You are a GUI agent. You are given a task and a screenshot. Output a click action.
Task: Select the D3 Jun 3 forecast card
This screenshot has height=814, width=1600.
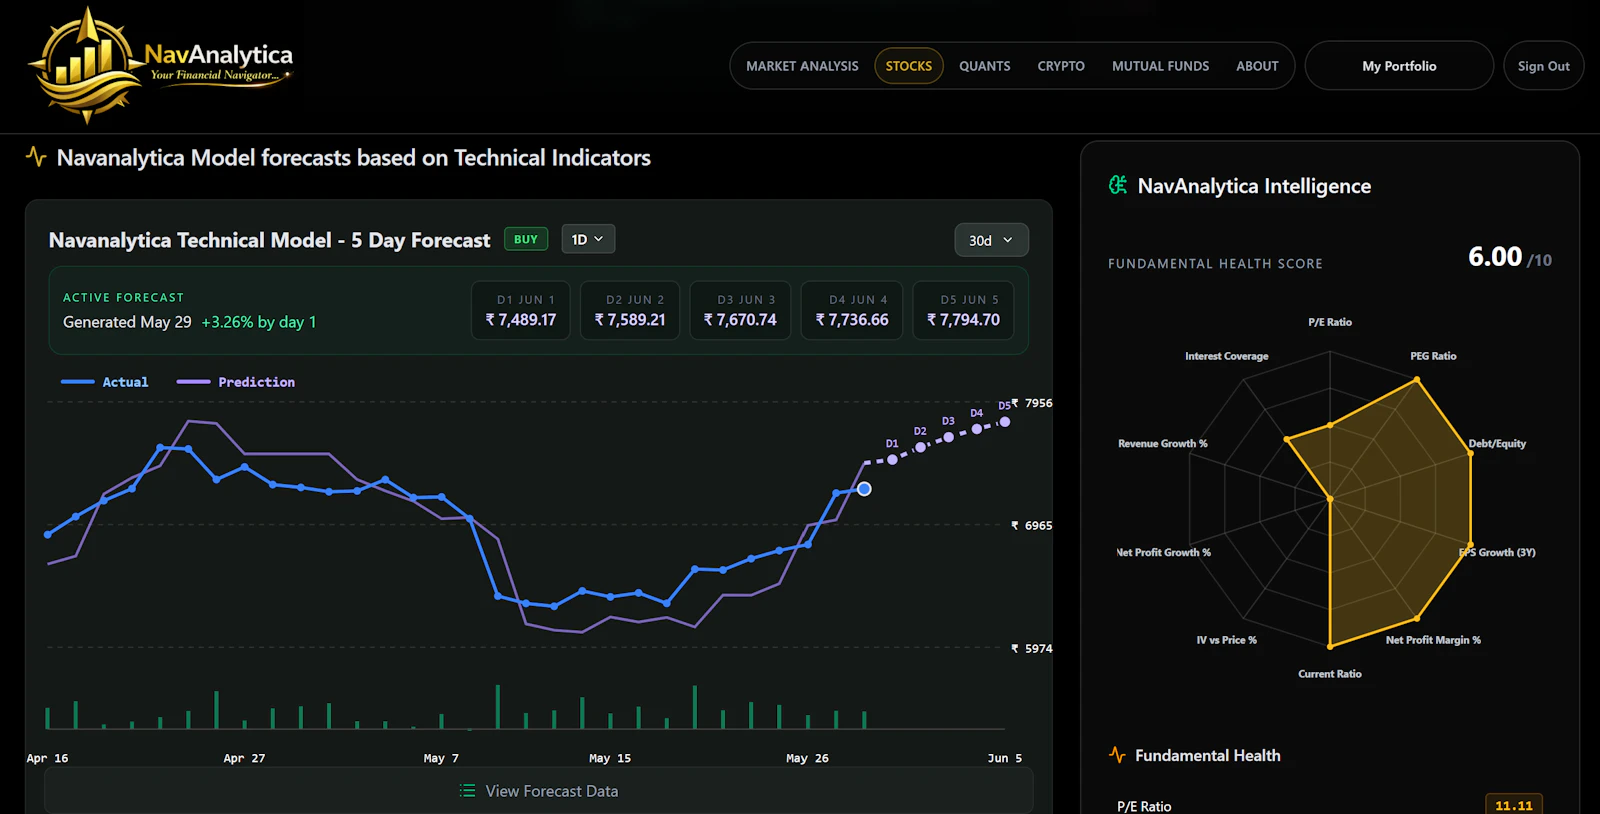[x=740, y=311]
